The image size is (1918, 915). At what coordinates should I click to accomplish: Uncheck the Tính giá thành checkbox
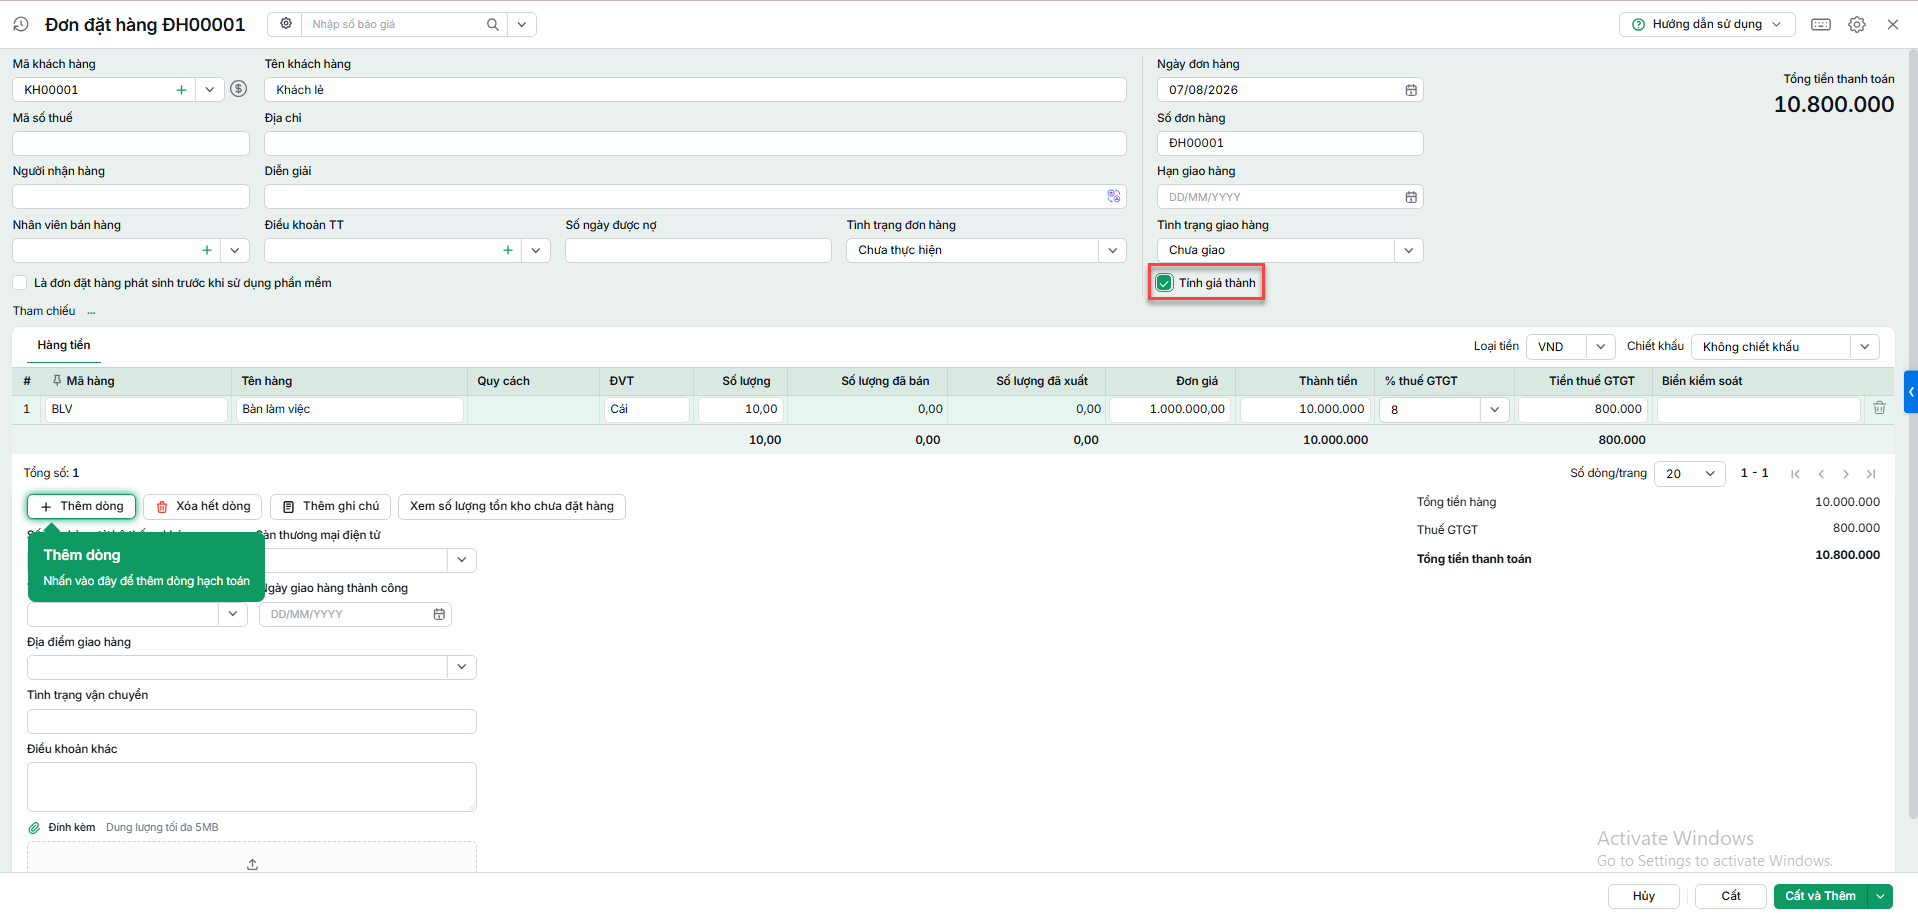1164,283
